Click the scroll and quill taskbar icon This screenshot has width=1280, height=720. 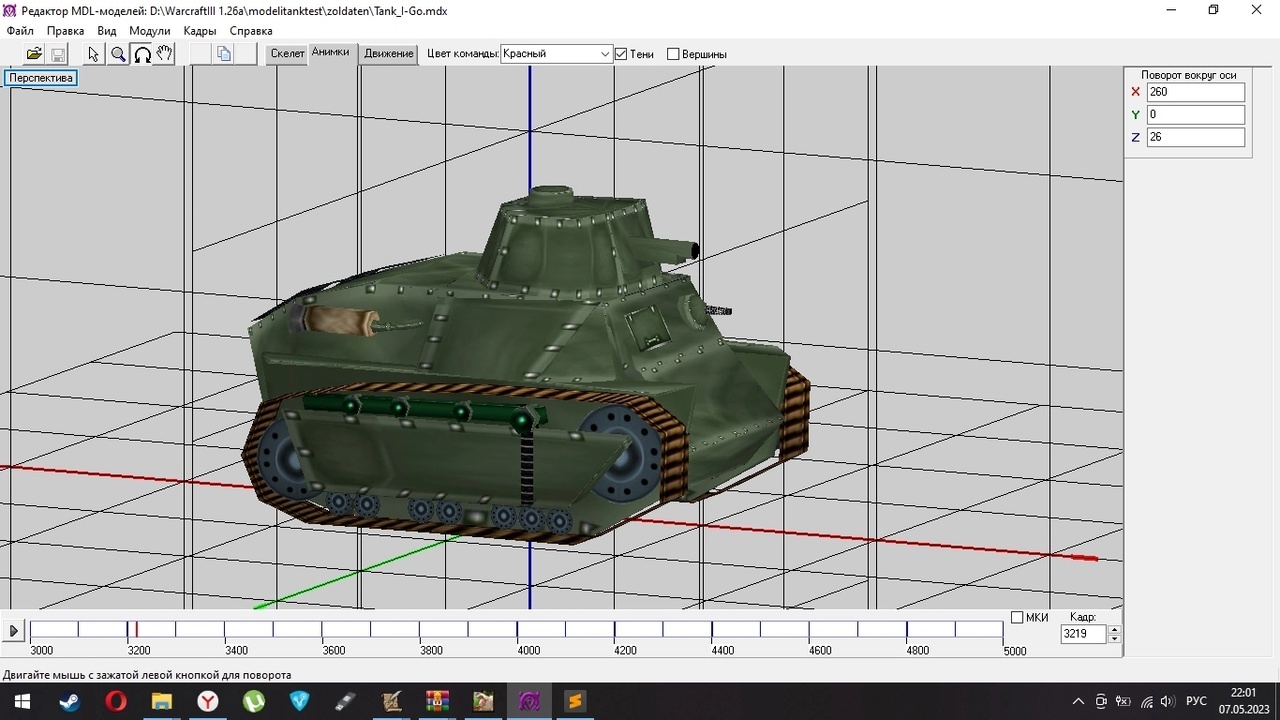coord(391,701)
